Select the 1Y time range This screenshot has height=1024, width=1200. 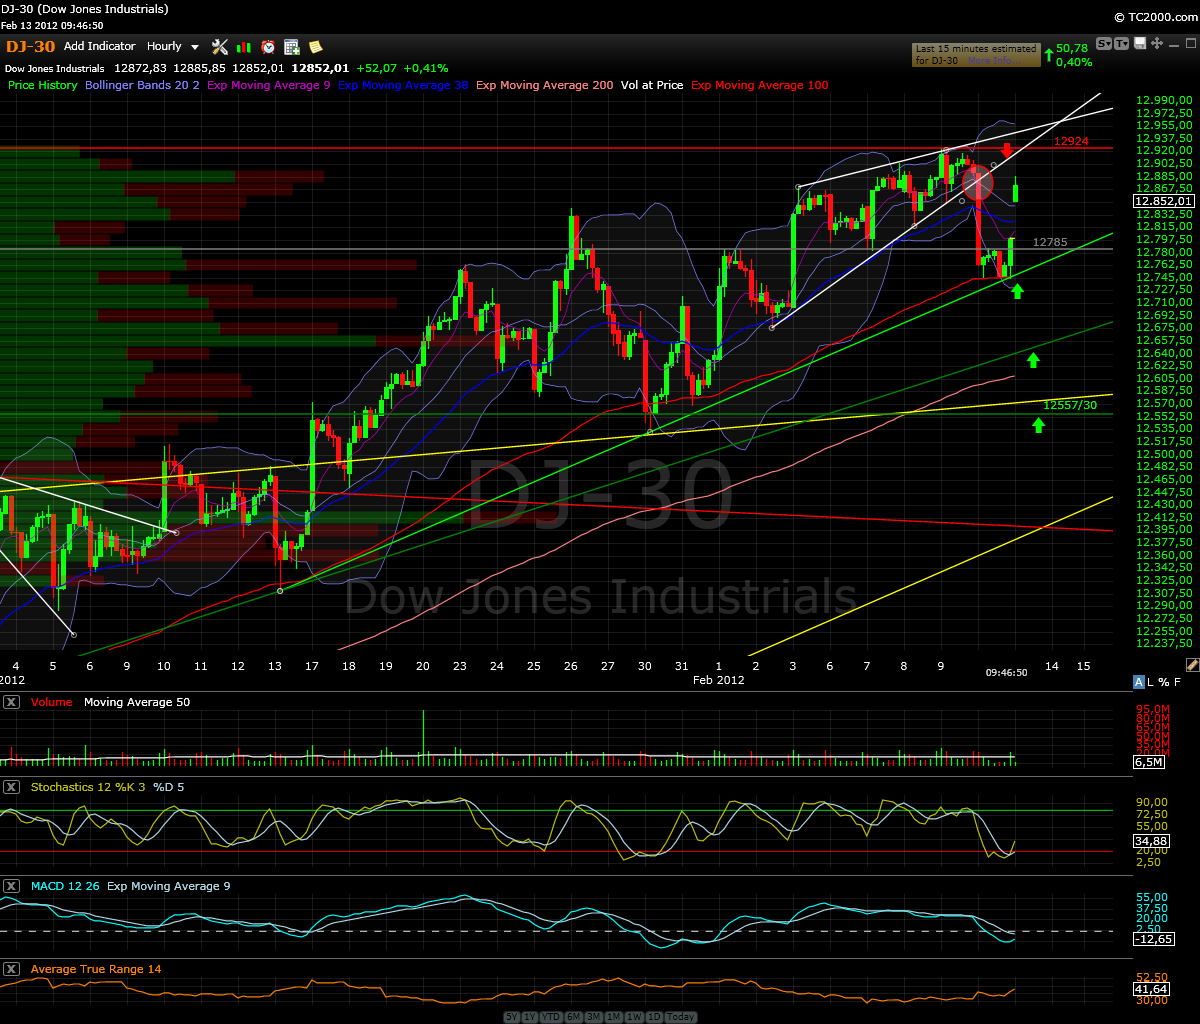pyautogui.click(x=528, y=1017)
